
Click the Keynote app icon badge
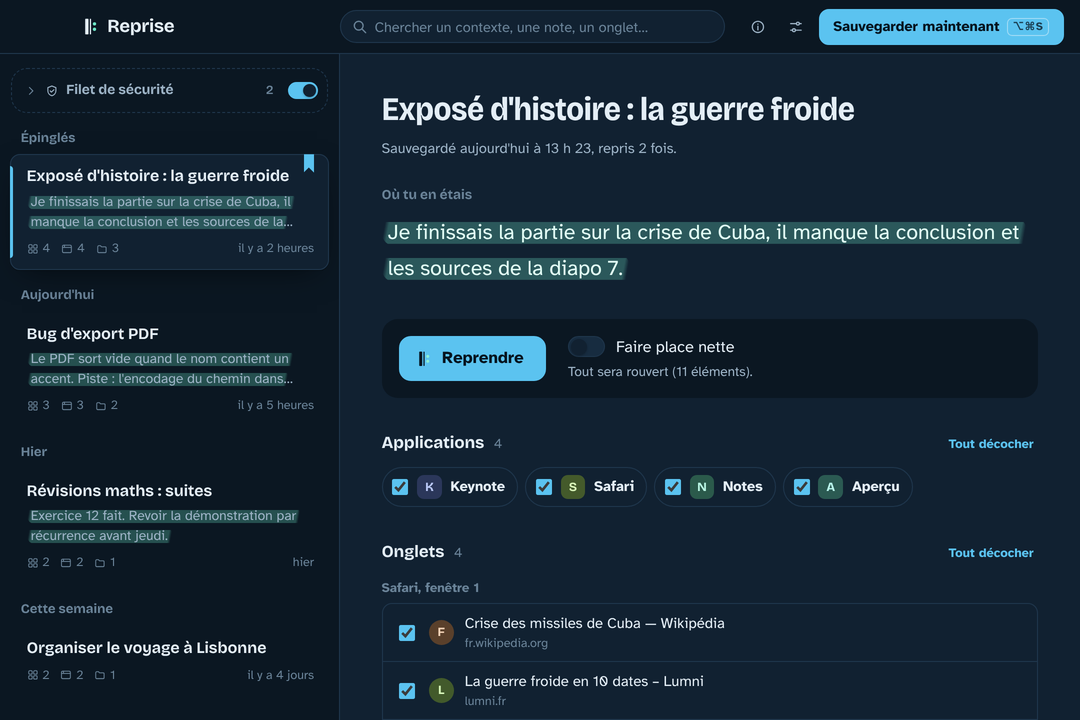(x=429, y=486)
